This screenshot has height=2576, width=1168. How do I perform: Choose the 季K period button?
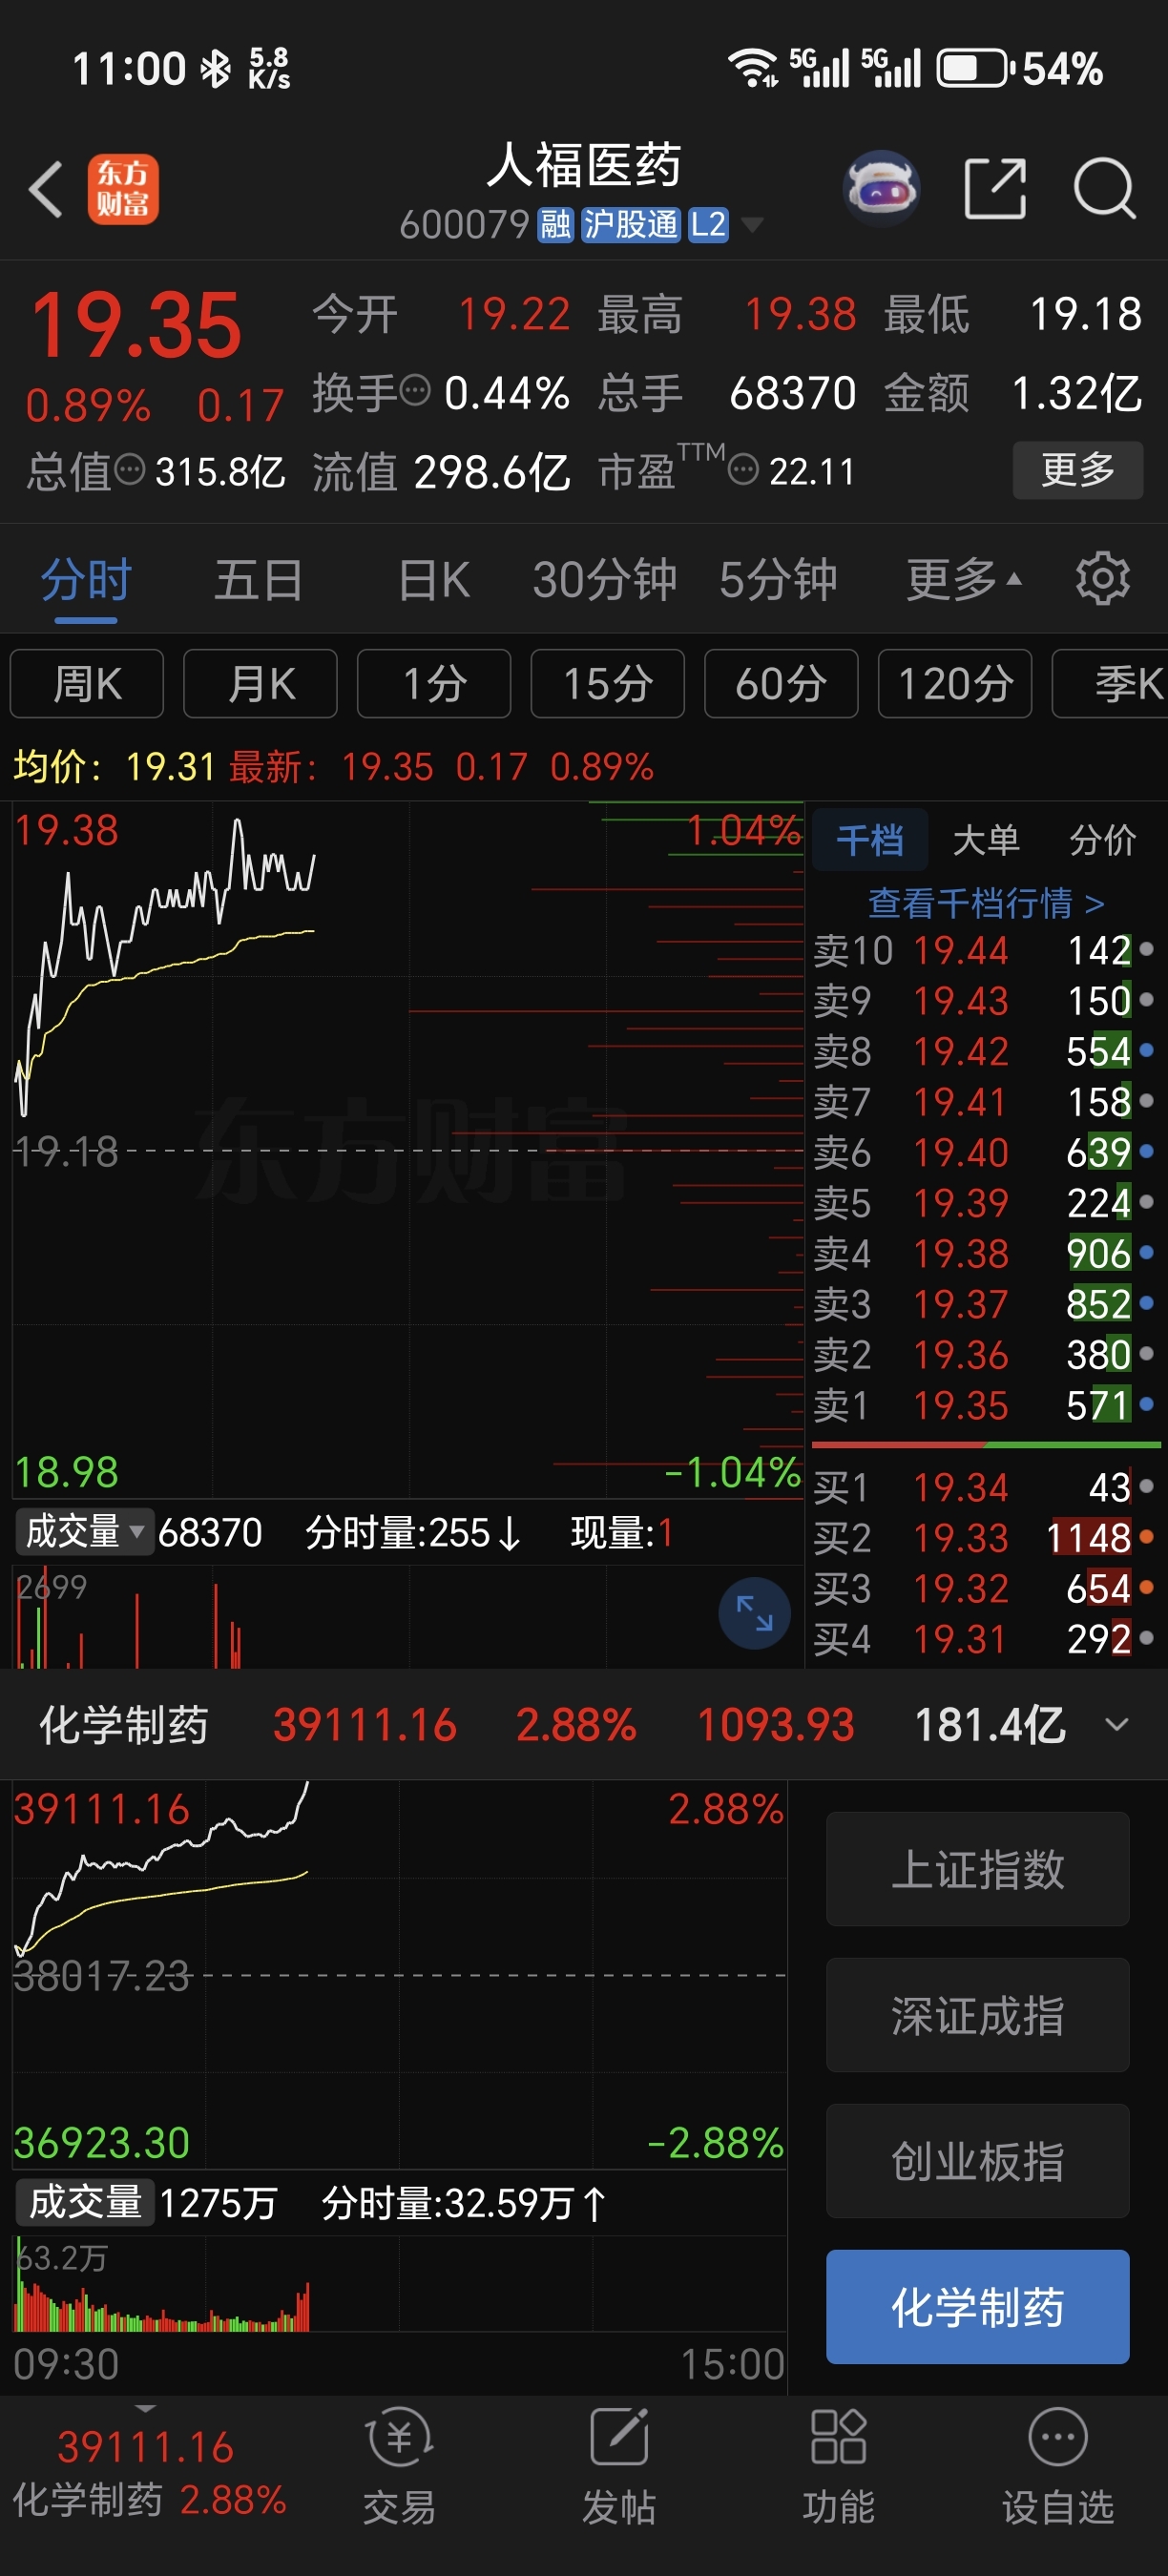point(1110,684)
